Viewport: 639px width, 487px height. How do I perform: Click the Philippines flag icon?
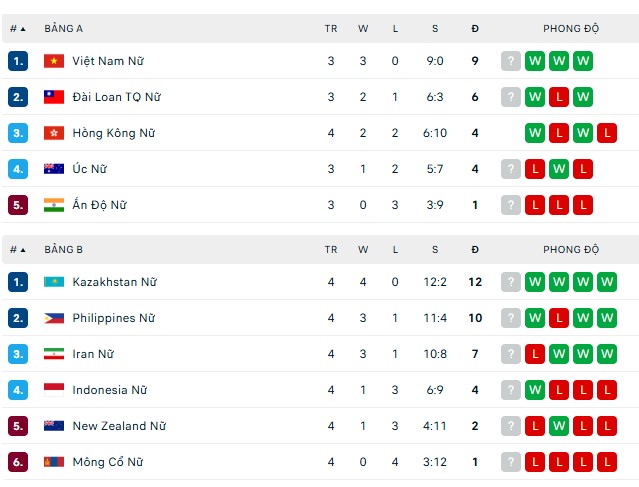tap(54, 318)
